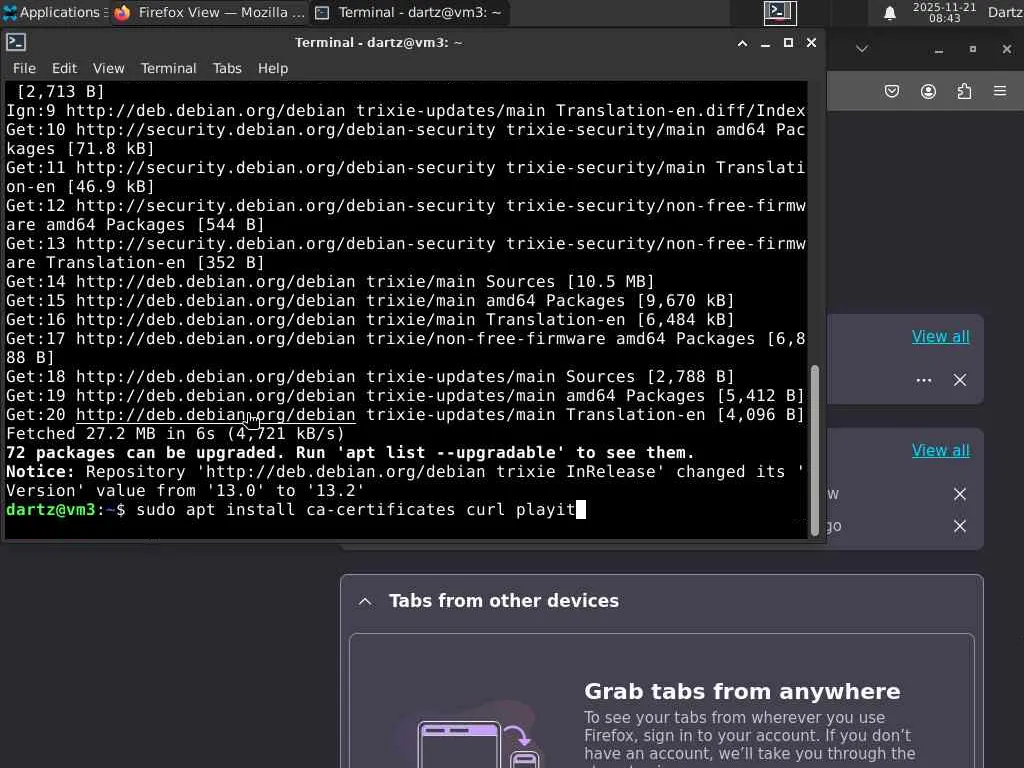Click Firefox Save to Pocket icon

point(891,91)
